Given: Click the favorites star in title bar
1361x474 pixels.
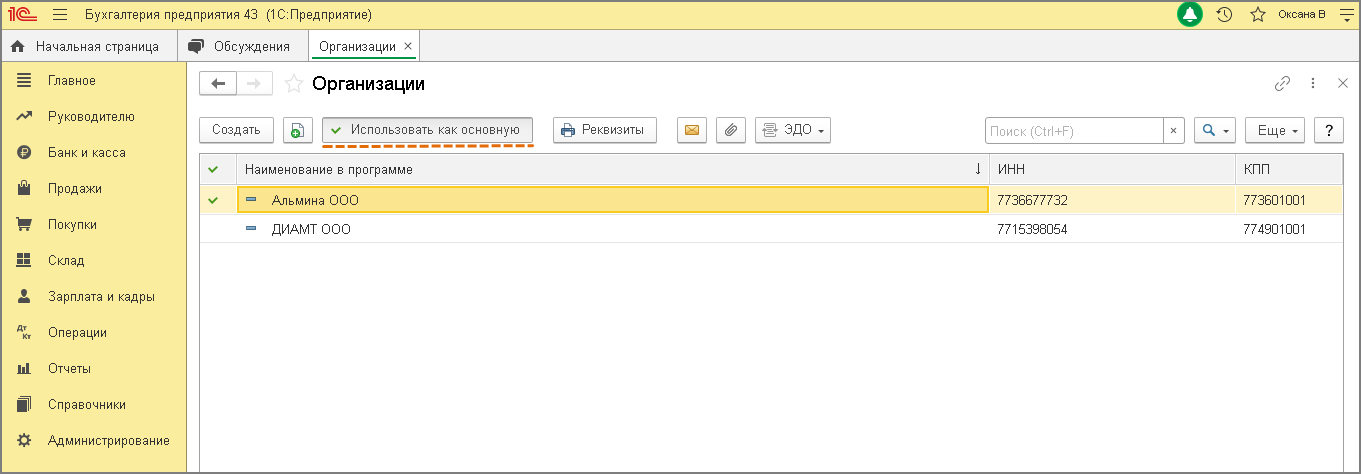Looking at the screenshot, I should pos(1258,15).
